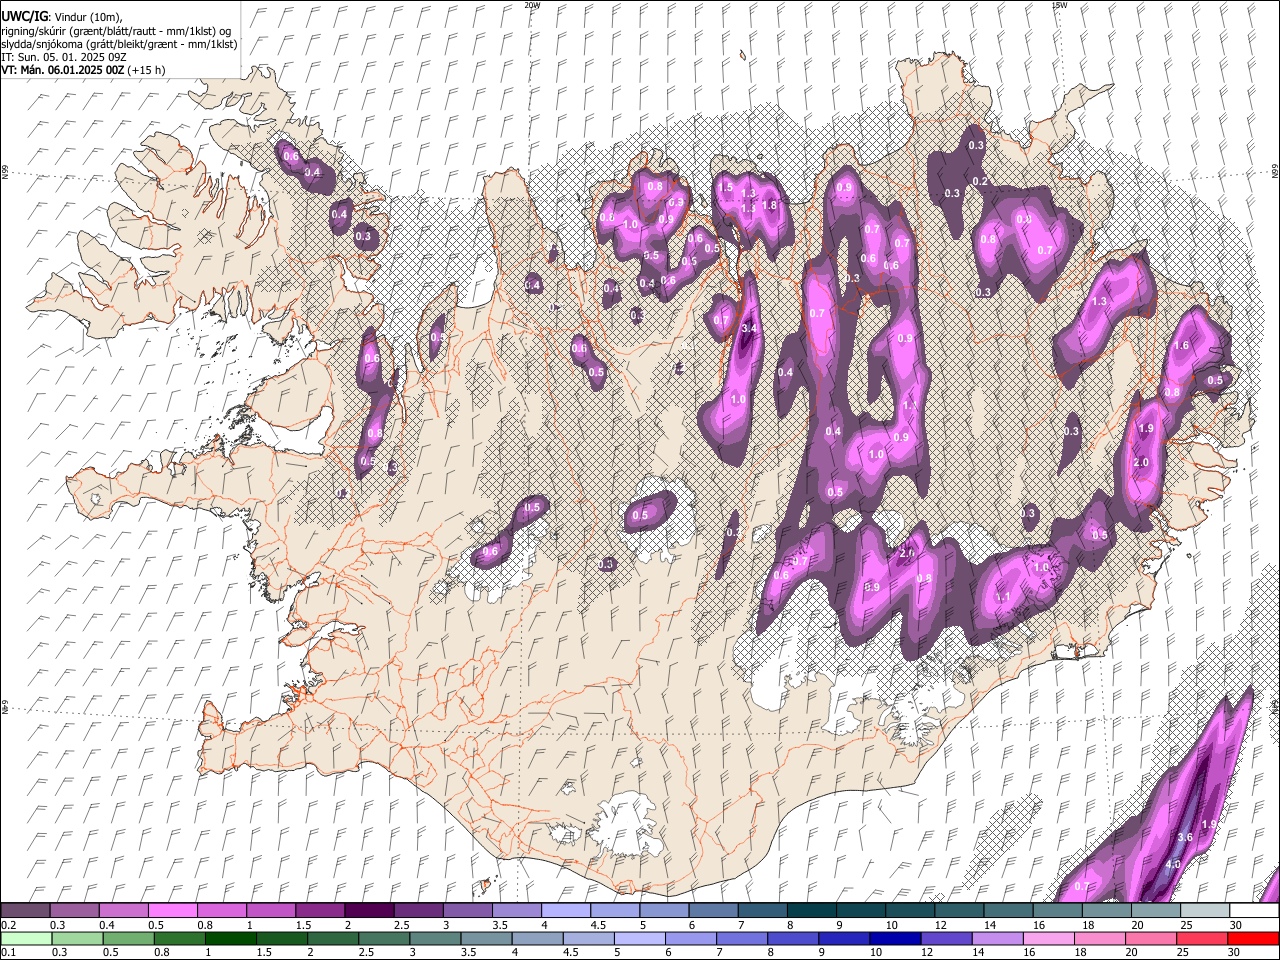Viewport: 1280px width, 960px height.
Task: Select the white 30 swatch on snow legend
Action: coord(1254,911)
